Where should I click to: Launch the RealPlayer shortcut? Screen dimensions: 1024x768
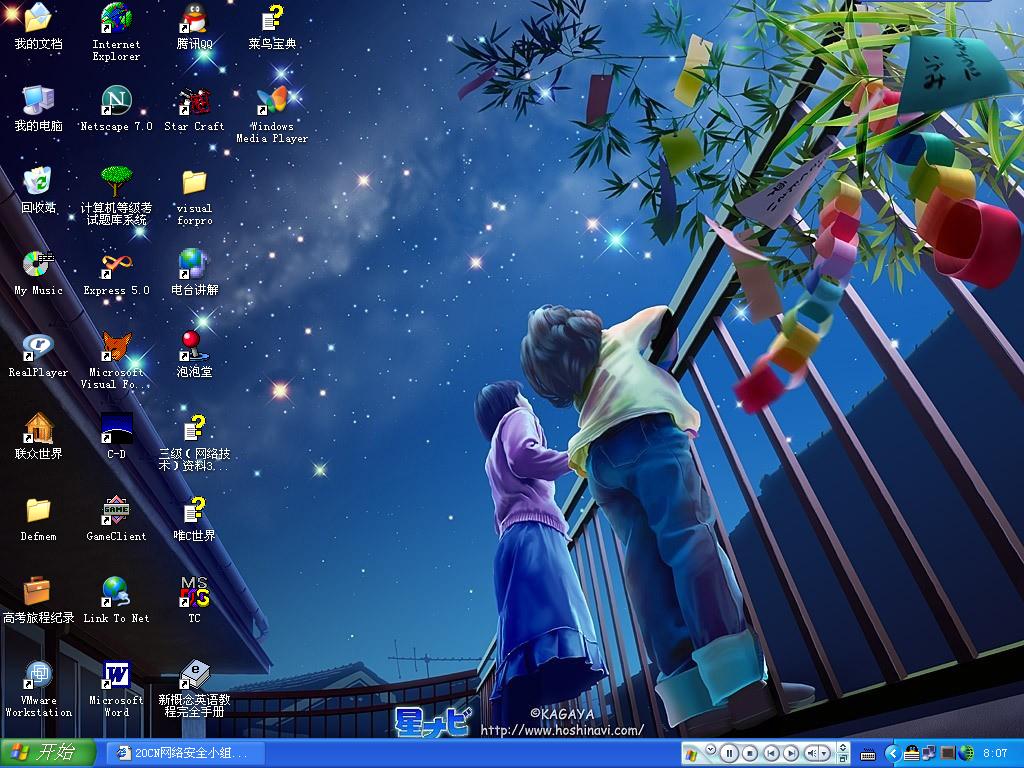click(38, 355)
